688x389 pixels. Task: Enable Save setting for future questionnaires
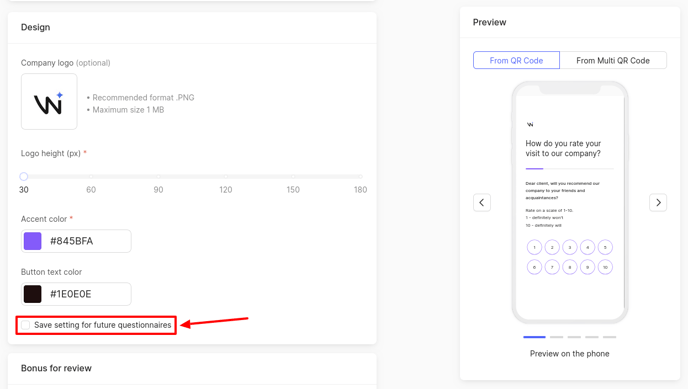tap(25, 325)
